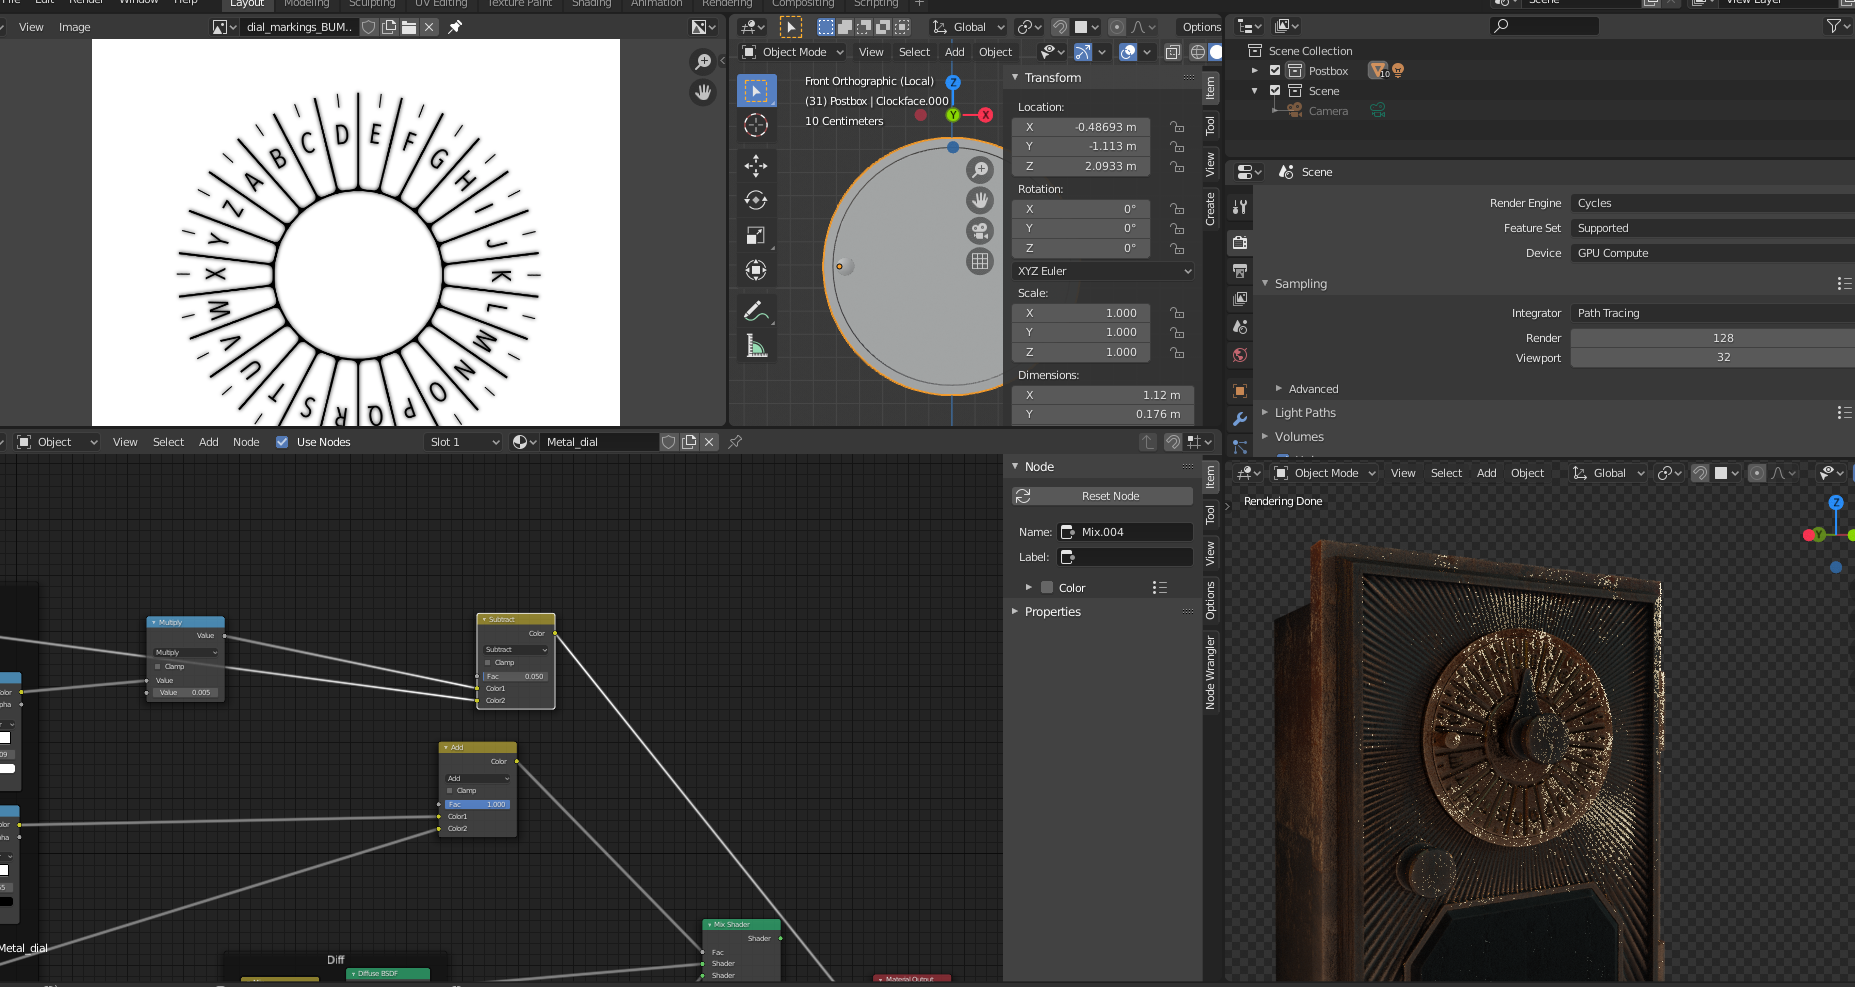Open the Integrator dropdown showing Path Tracing
Viewport: 1855px width, 987px height.
click(x=1712, y=313)
